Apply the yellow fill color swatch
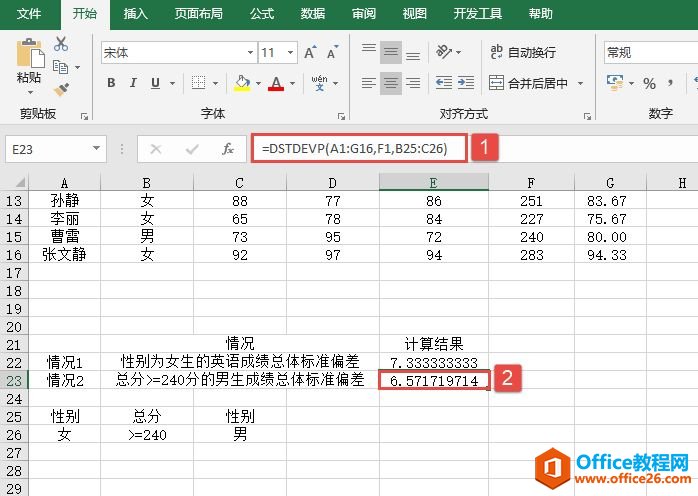The image size is (698, 496). (242, 83)
